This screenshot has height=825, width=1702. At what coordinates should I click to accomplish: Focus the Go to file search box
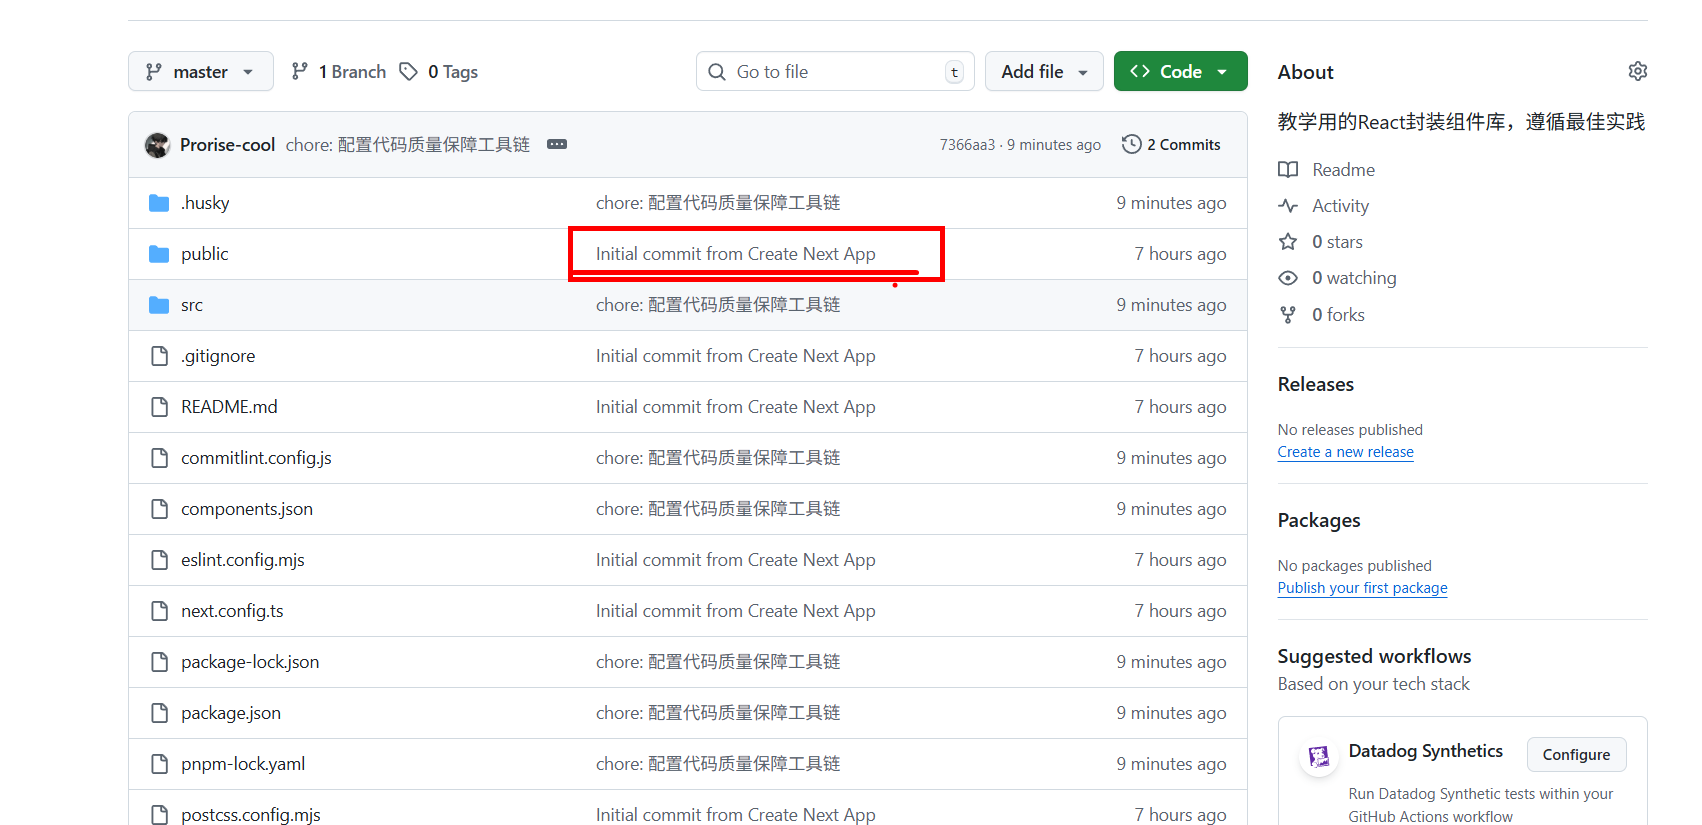[x=835, y=72]
